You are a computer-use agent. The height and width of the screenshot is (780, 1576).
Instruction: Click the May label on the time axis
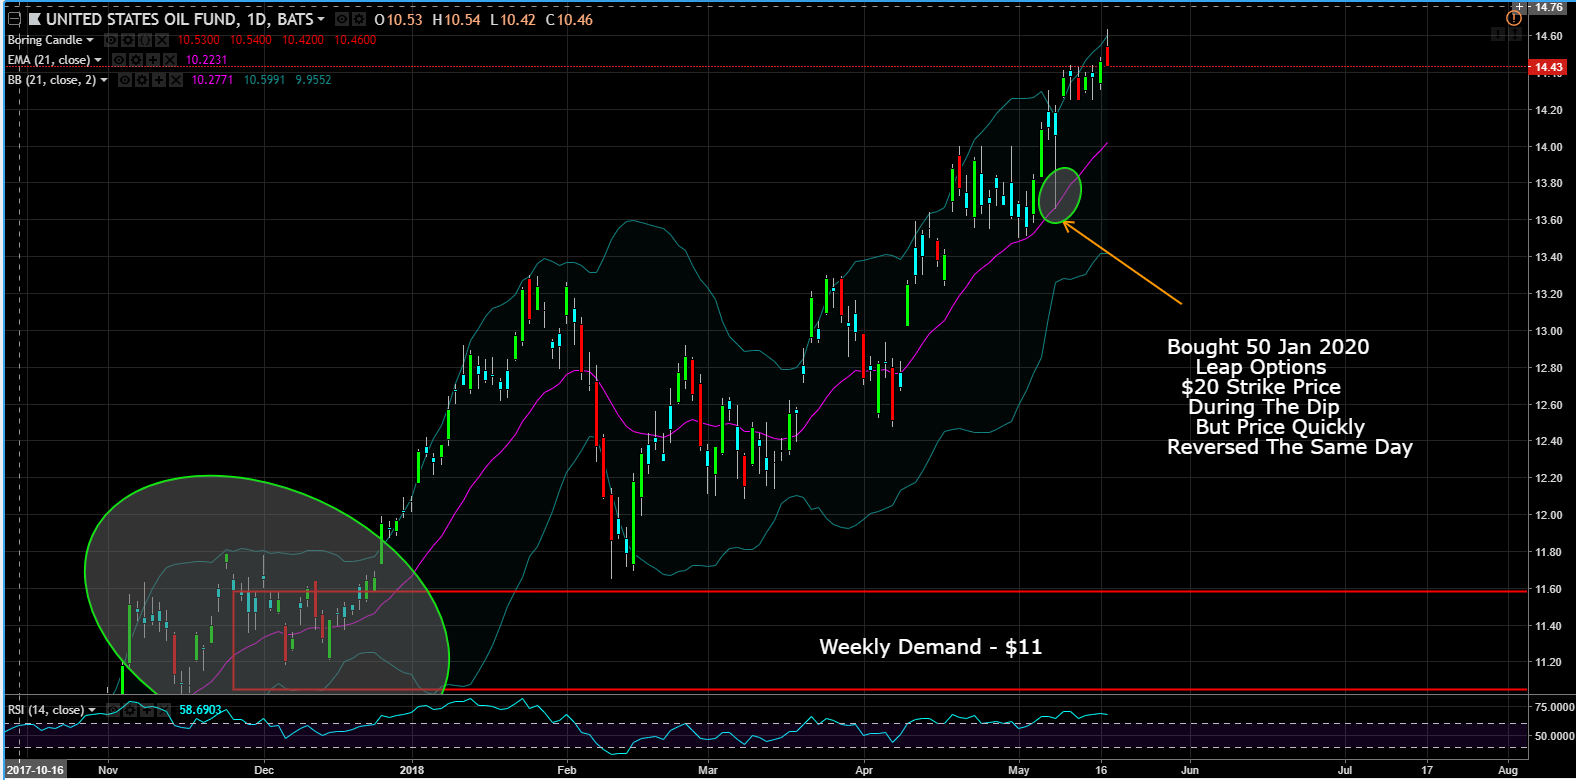[1019, 770]
